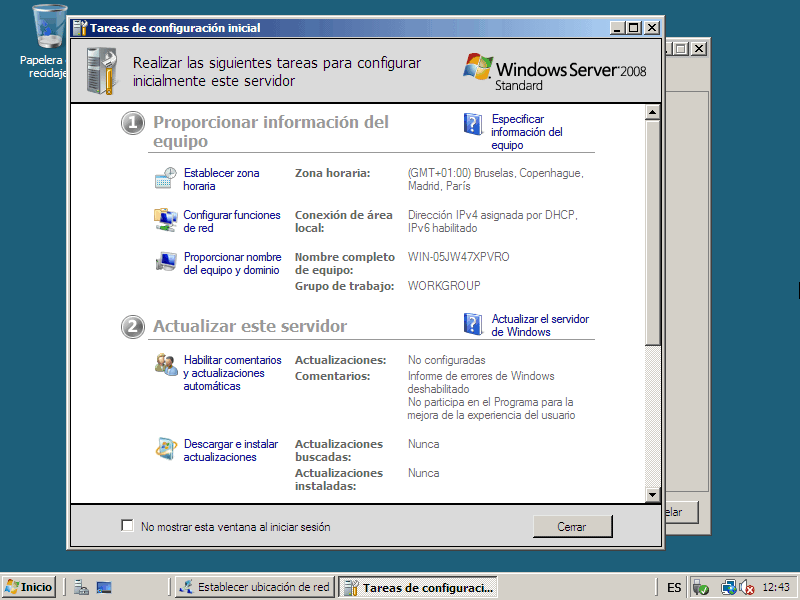Click the scrollbar down arrow
Screen dimensions: 800x600
[x=653, y=494]
